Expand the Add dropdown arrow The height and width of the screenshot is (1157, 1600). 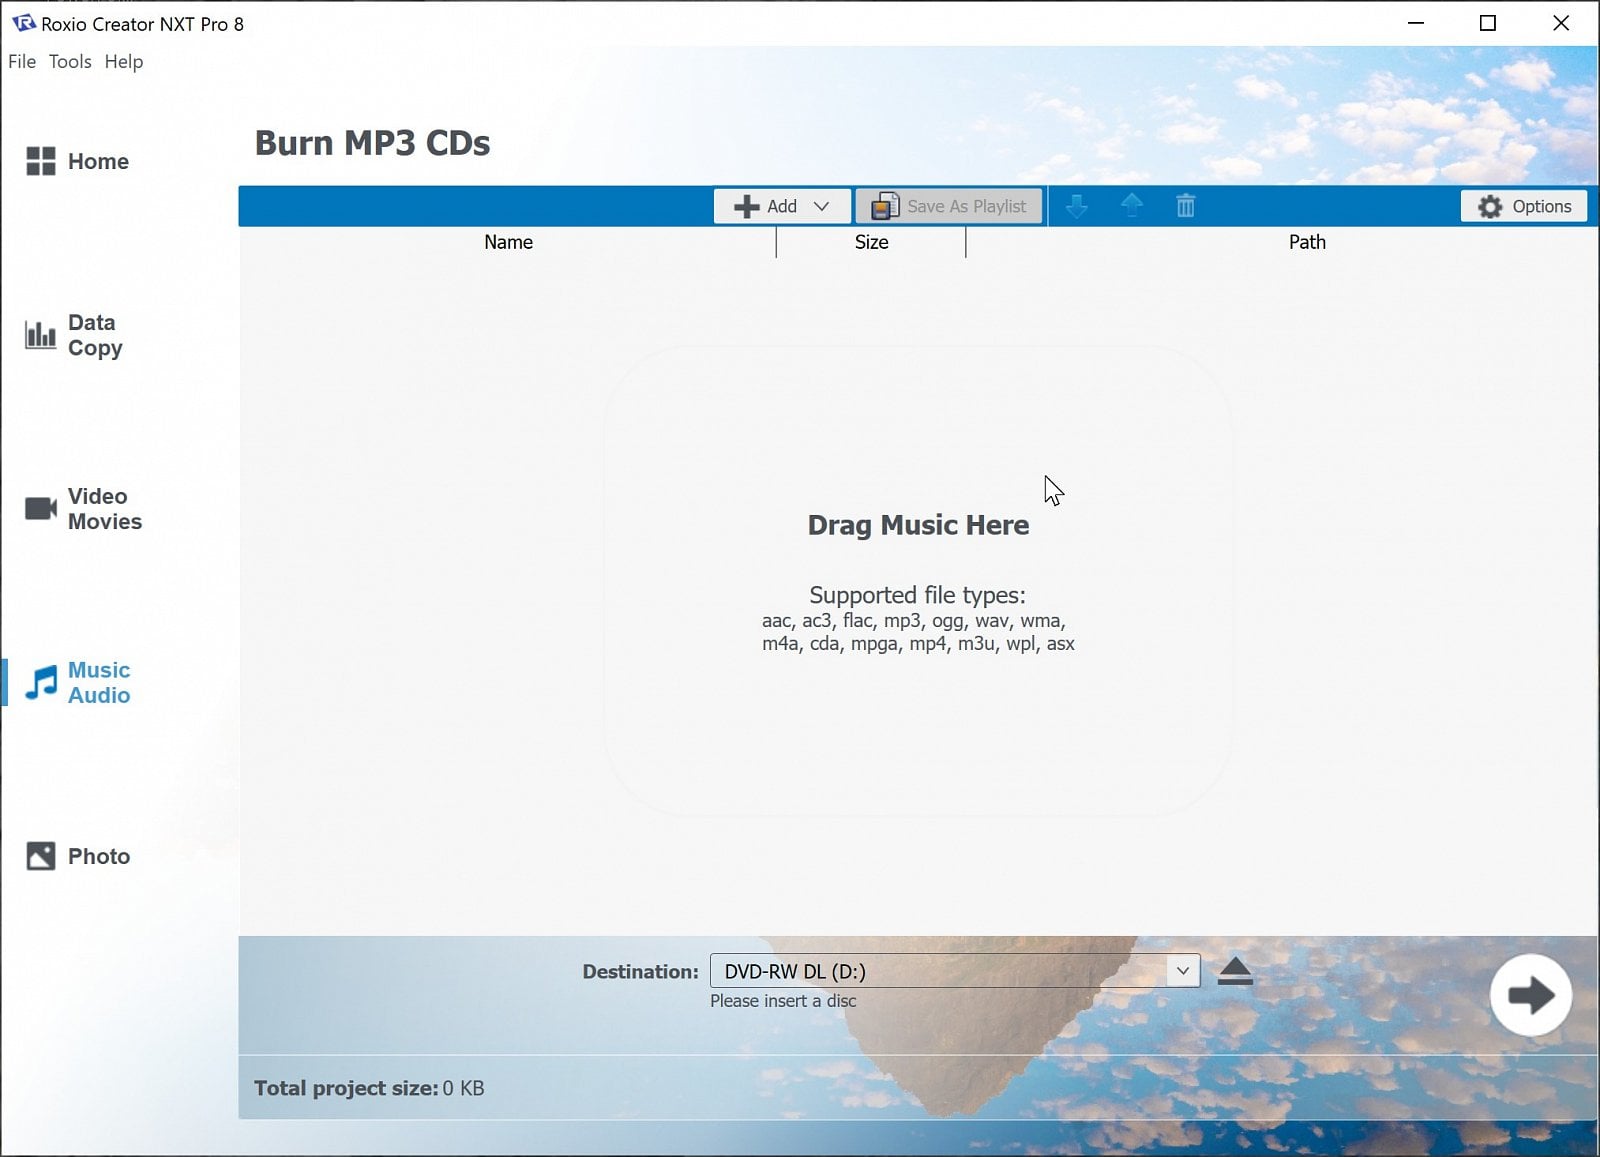click(x=821, y=206)
